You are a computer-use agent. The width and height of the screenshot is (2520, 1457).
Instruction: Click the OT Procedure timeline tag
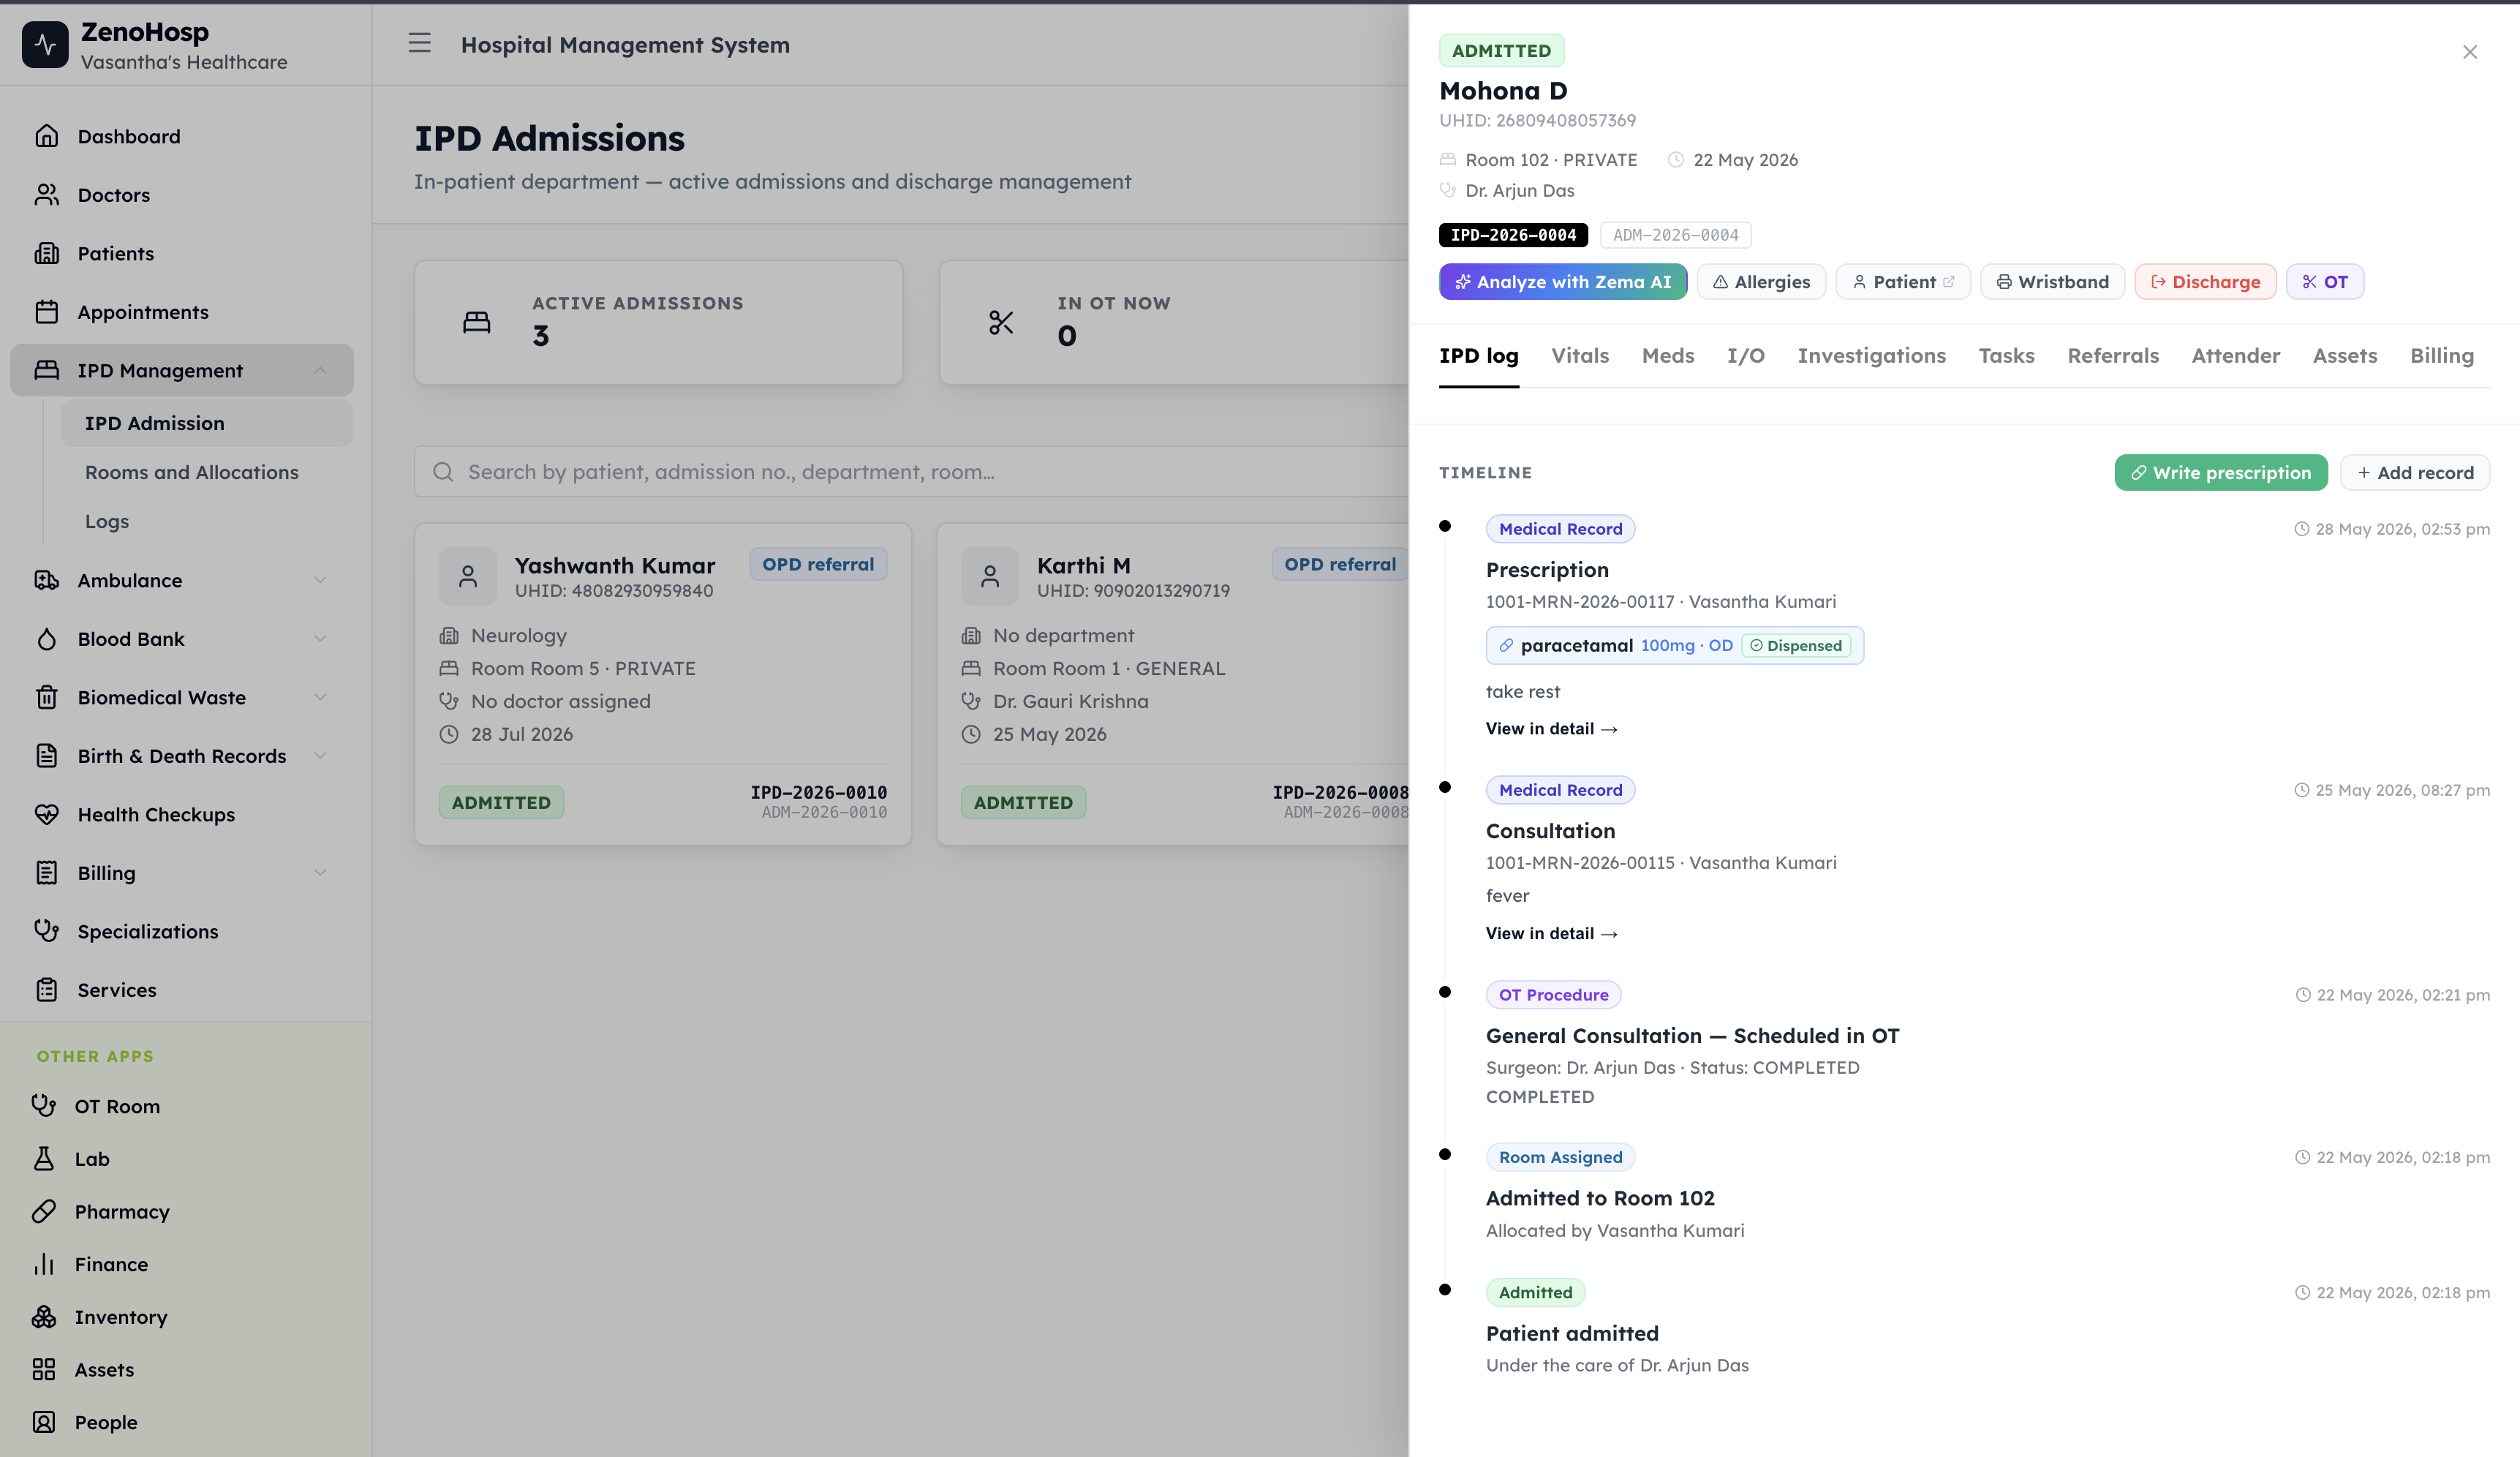click(x=1553, y=995)
